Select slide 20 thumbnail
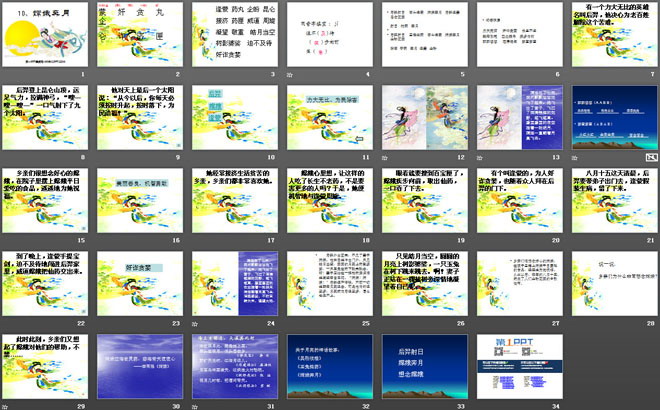 (x=520, y=200)
